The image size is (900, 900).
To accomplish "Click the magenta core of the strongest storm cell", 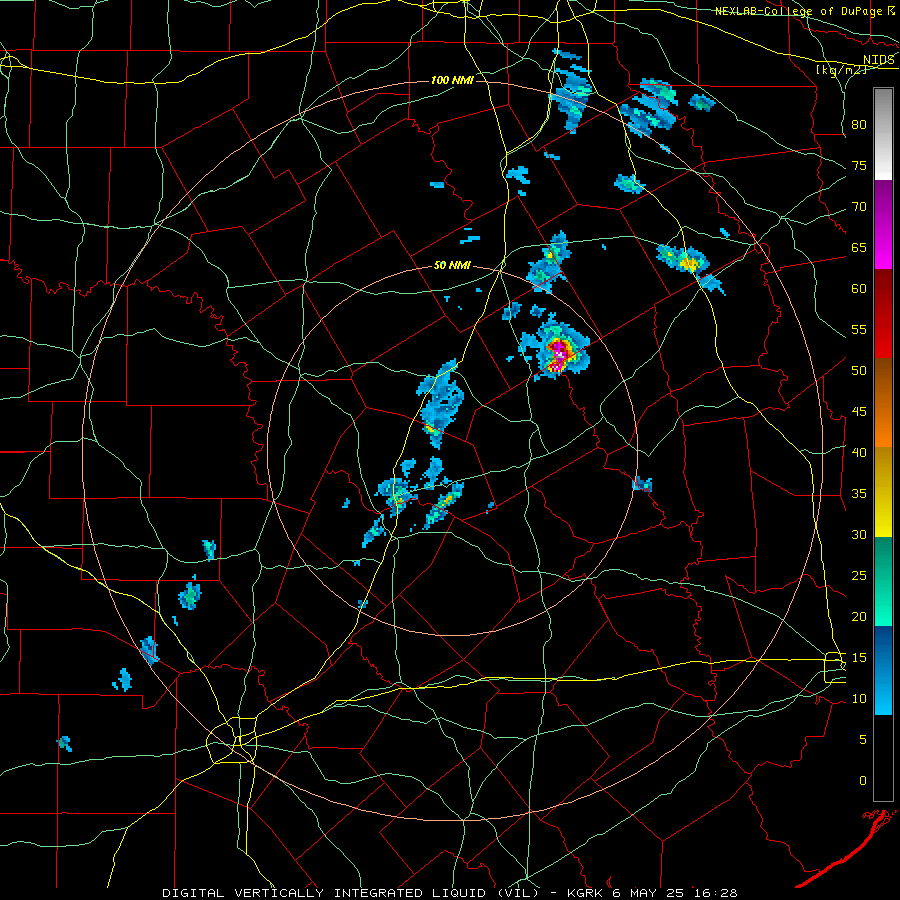I will pyautogui.click(x=558, y=354).
